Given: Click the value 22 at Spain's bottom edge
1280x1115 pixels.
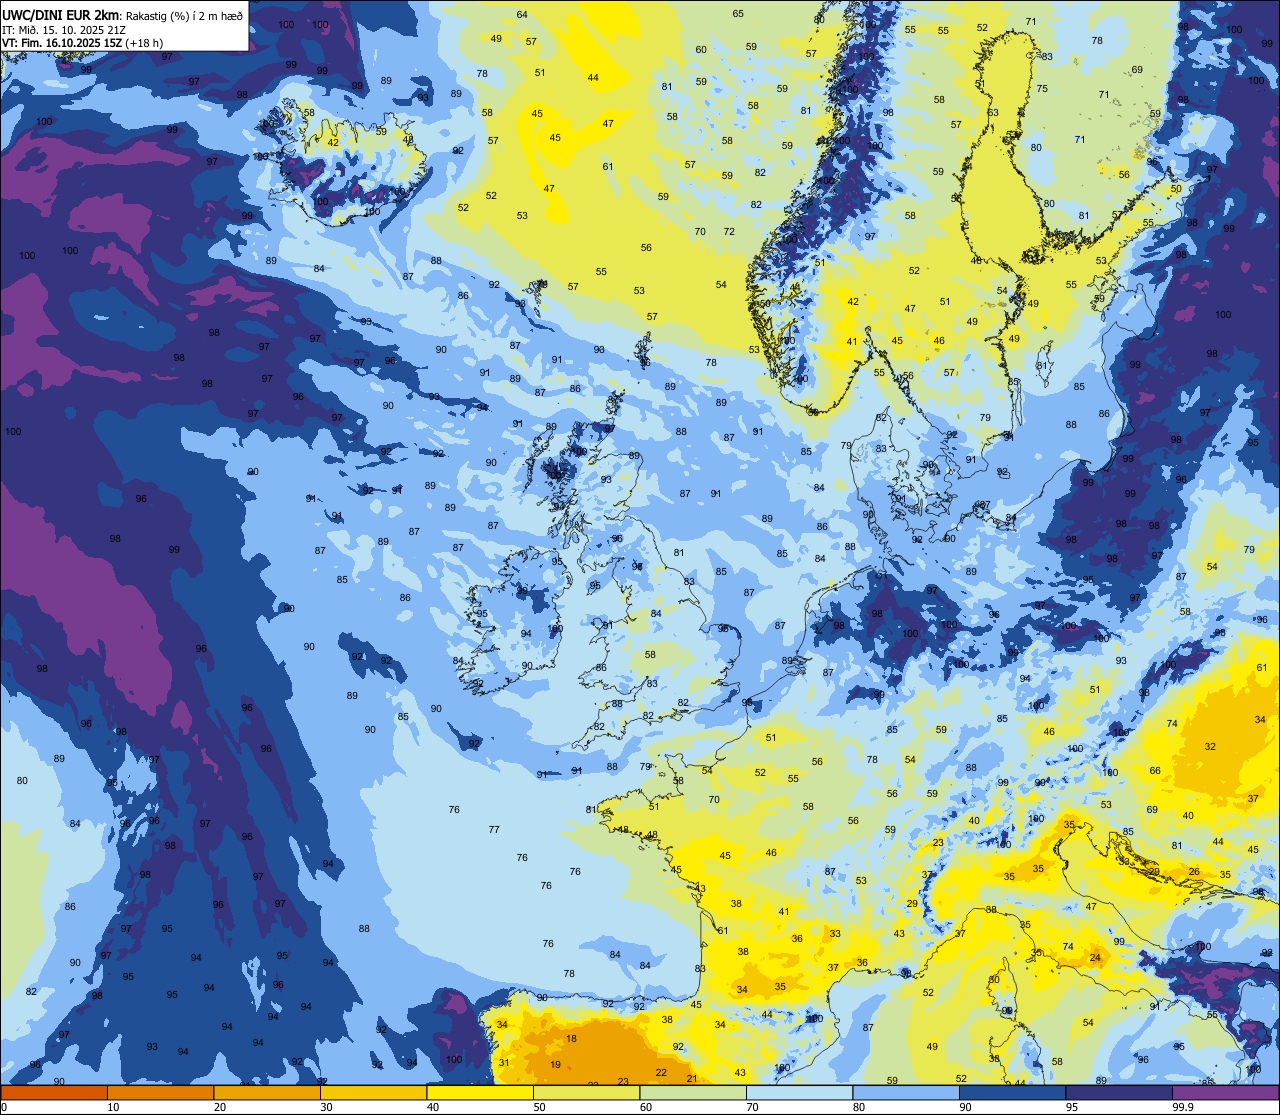Looking at the screenshot, I should [x=661, y=1073].
